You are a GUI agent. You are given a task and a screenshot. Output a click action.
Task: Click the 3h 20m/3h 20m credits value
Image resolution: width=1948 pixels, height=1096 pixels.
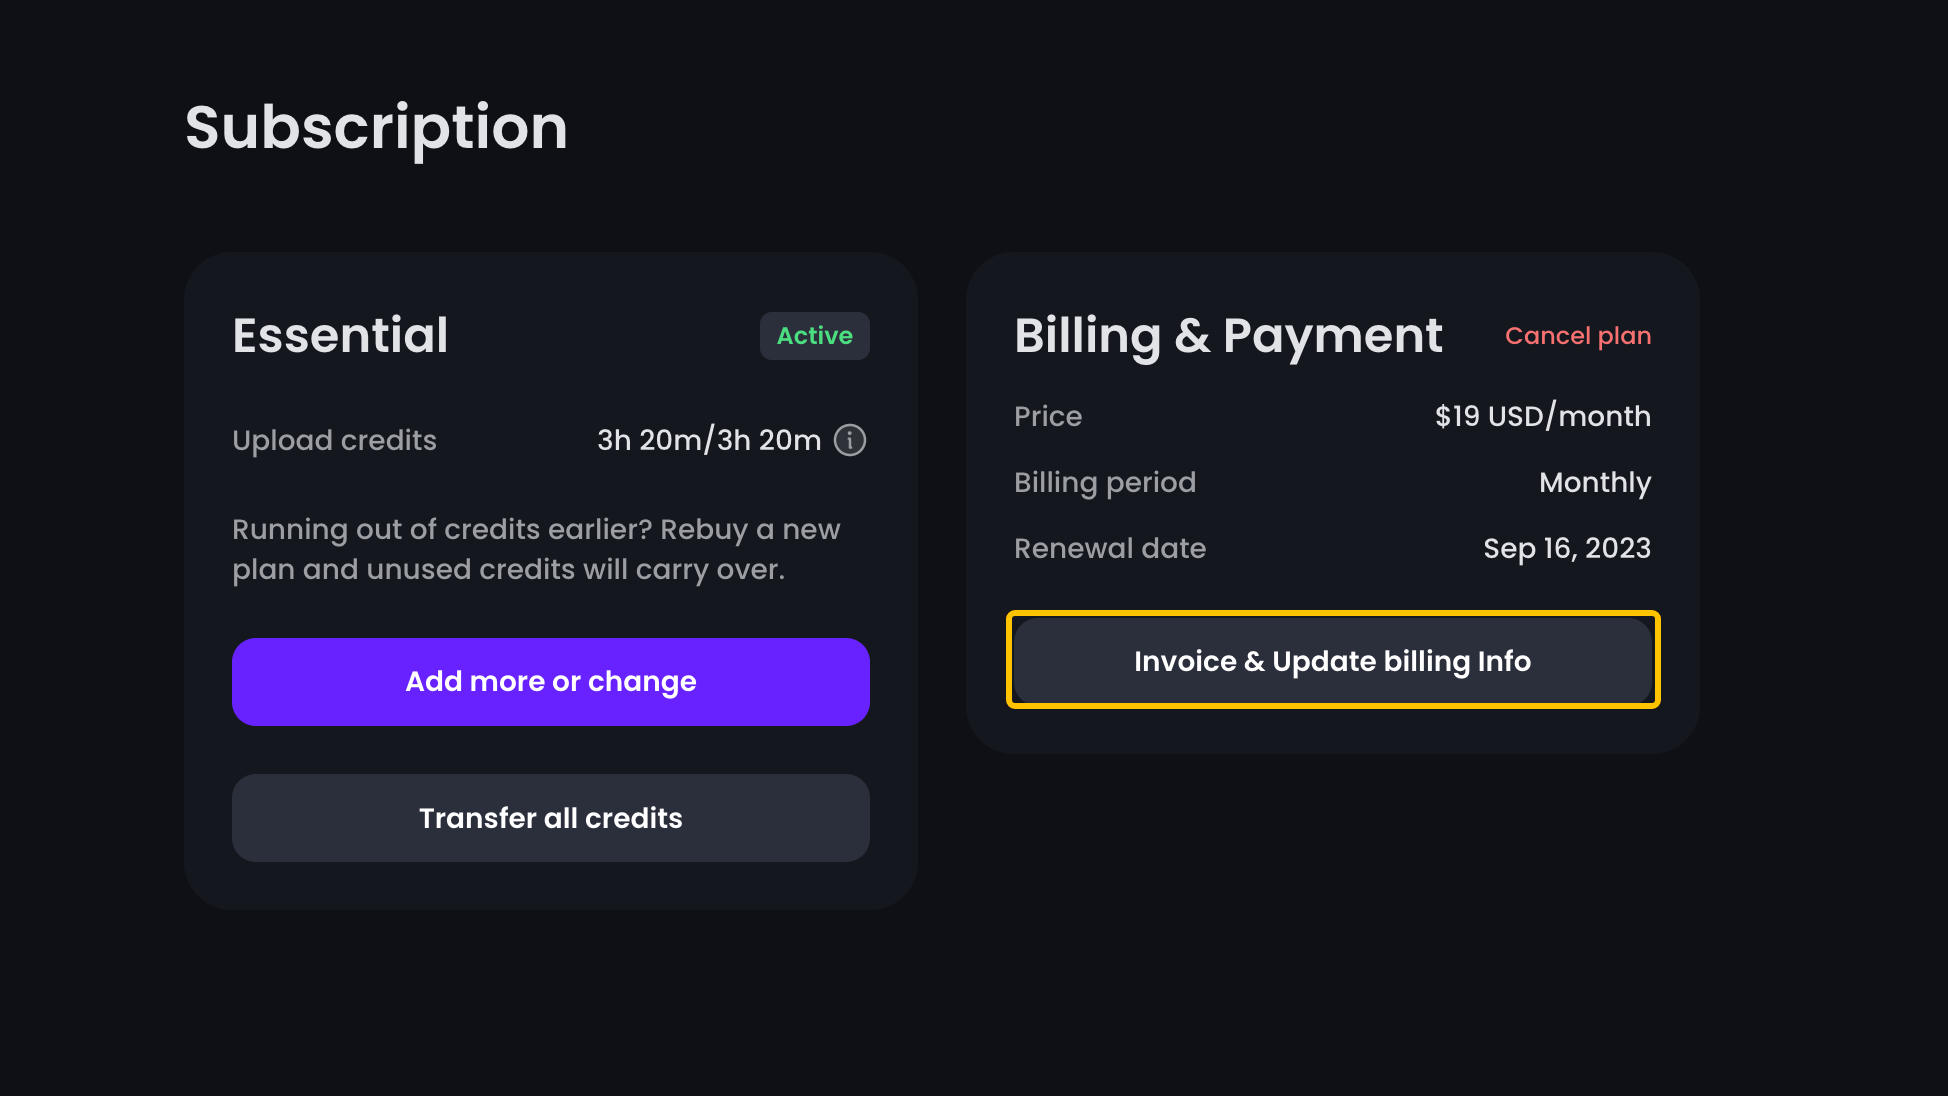[709, 440]
